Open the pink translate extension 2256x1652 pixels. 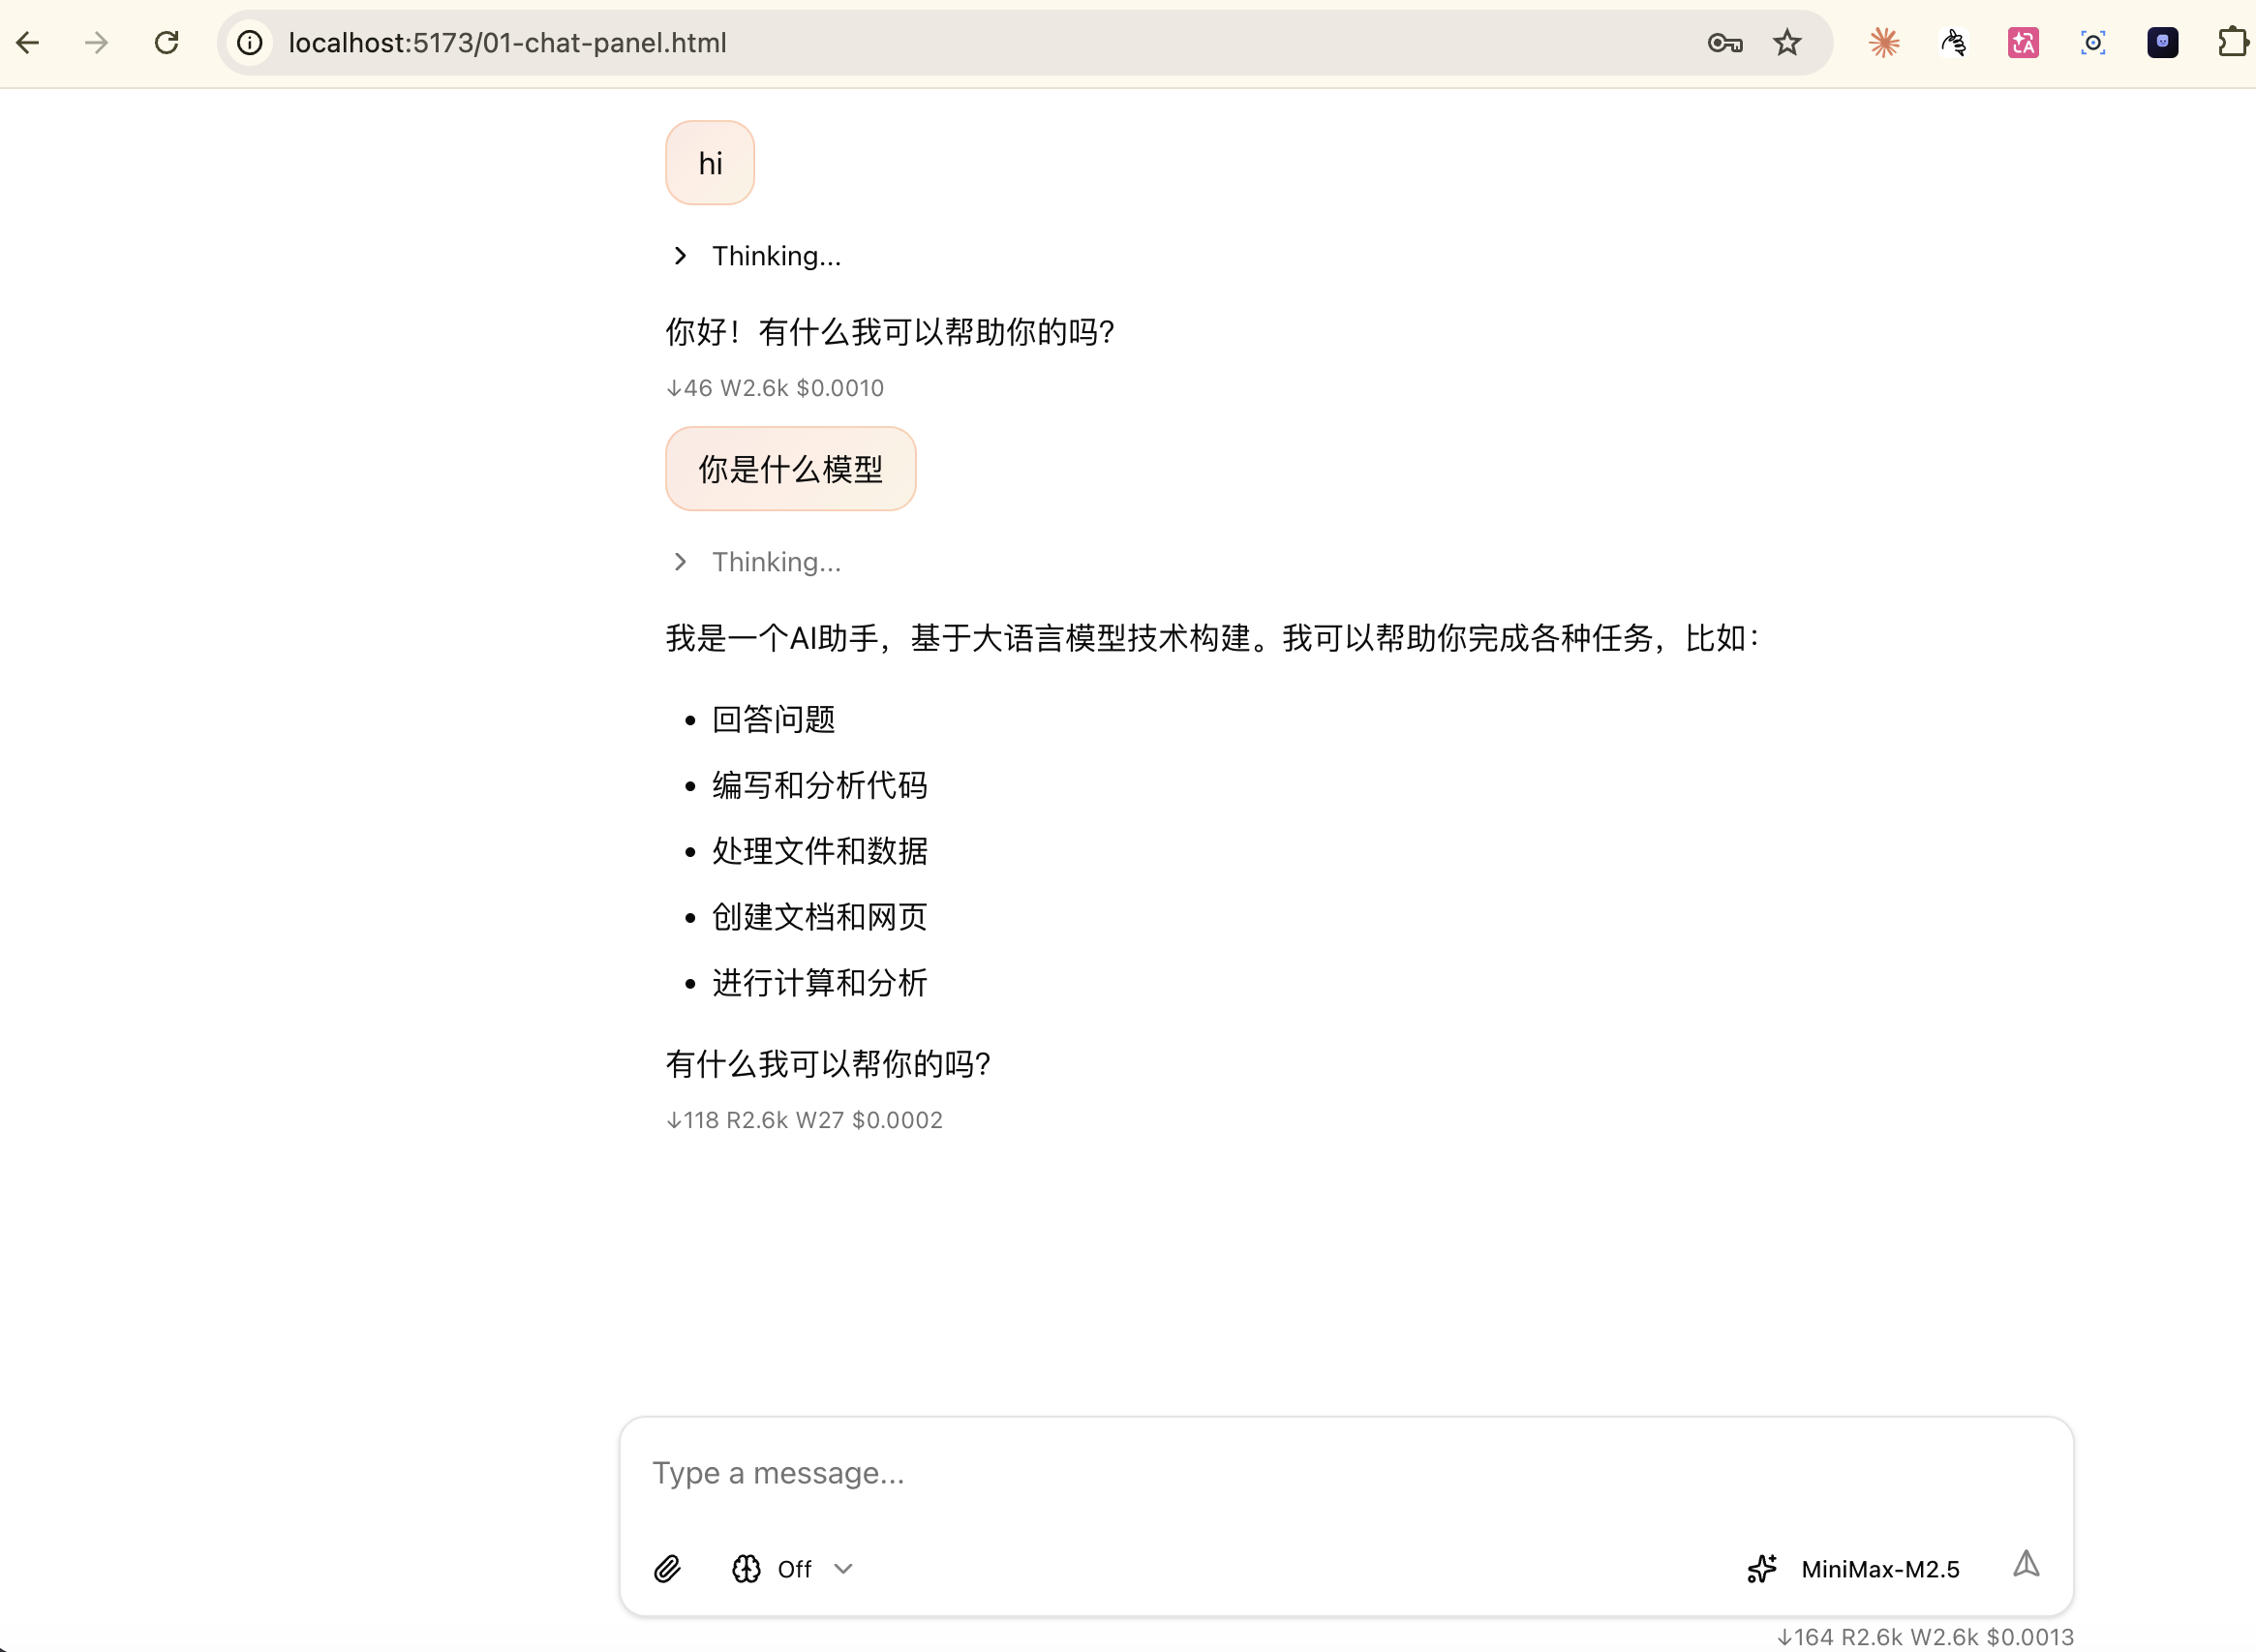click(x=2023, y=43)
